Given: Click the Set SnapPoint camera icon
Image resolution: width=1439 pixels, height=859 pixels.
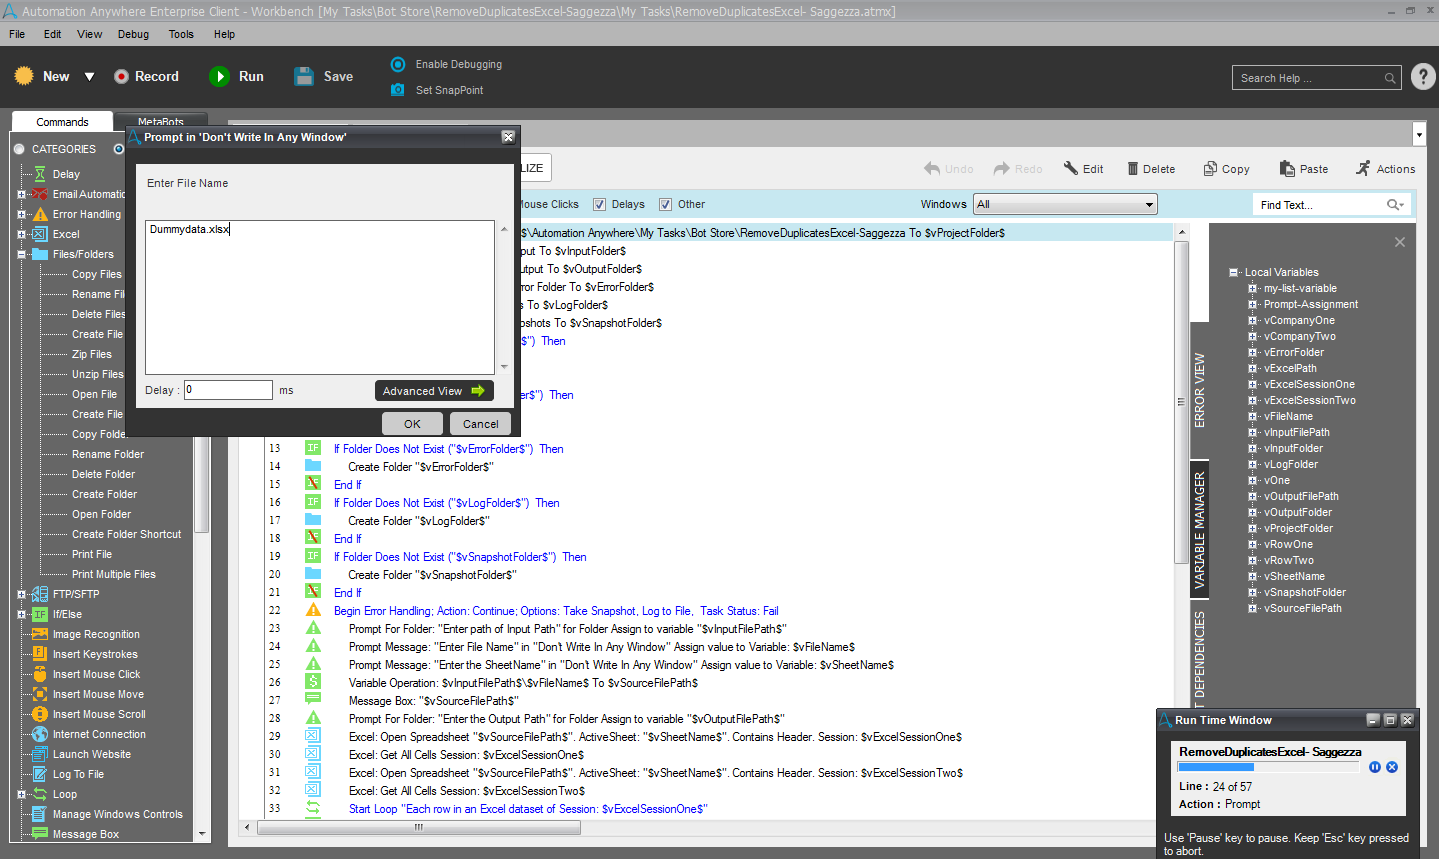Looking at the screenshot, I should (397, 90).
